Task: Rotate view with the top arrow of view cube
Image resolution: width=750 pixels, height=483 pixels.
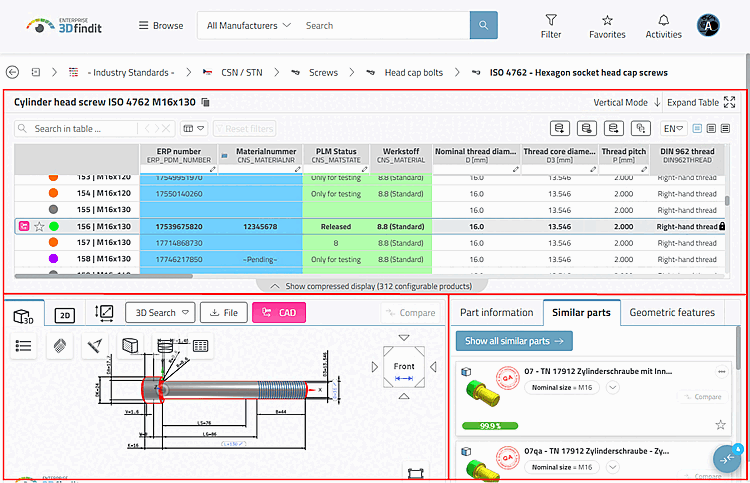Action: [404, 338]
